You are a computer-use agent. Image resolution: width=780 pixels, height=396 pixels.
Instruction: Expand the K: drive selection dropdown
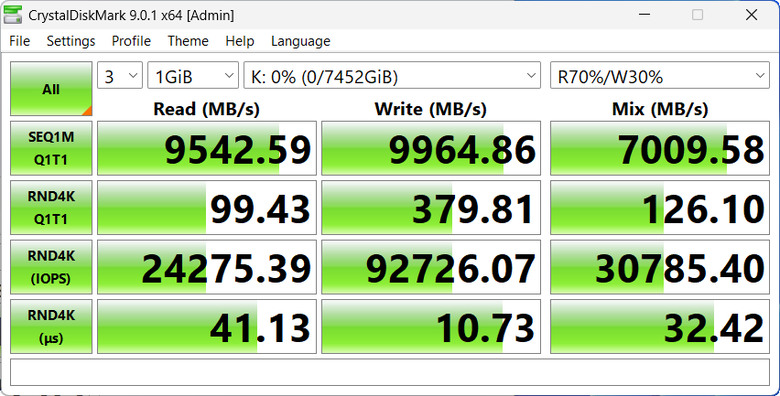392,76
